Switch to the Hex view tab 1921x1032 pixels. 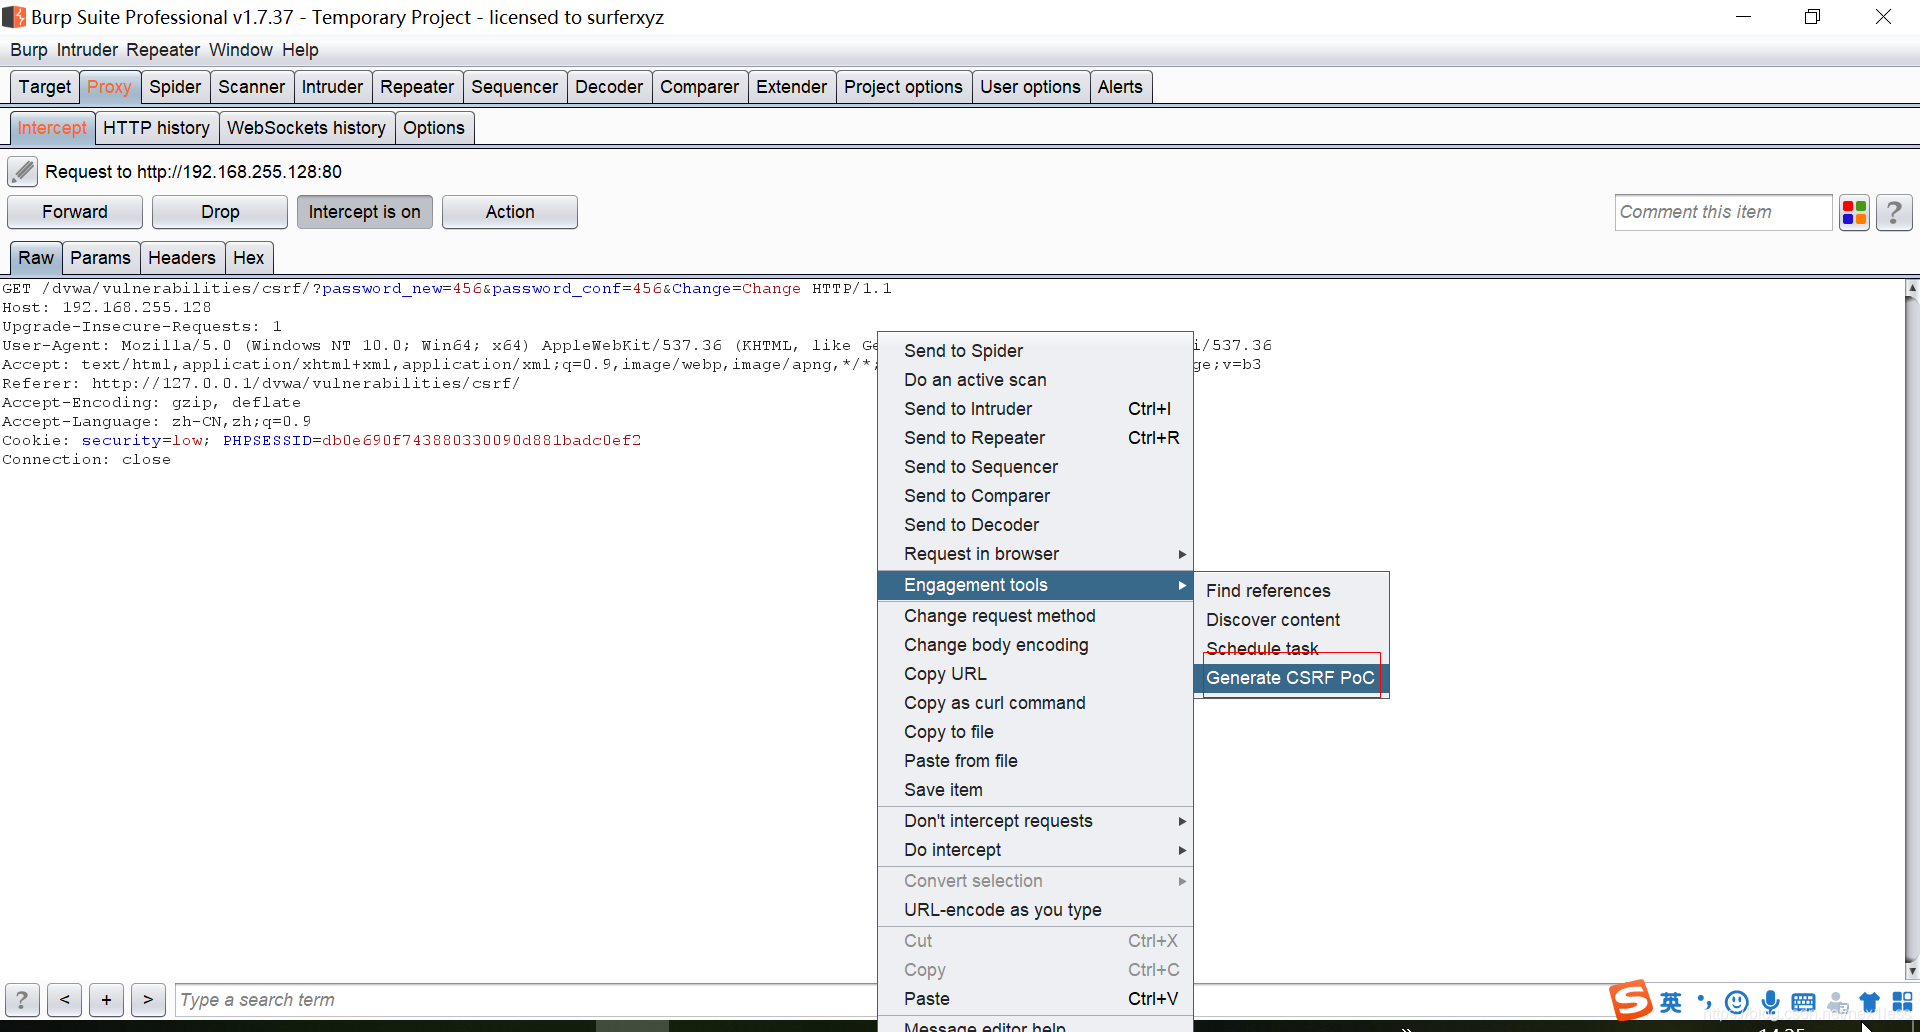click(248, 258)
